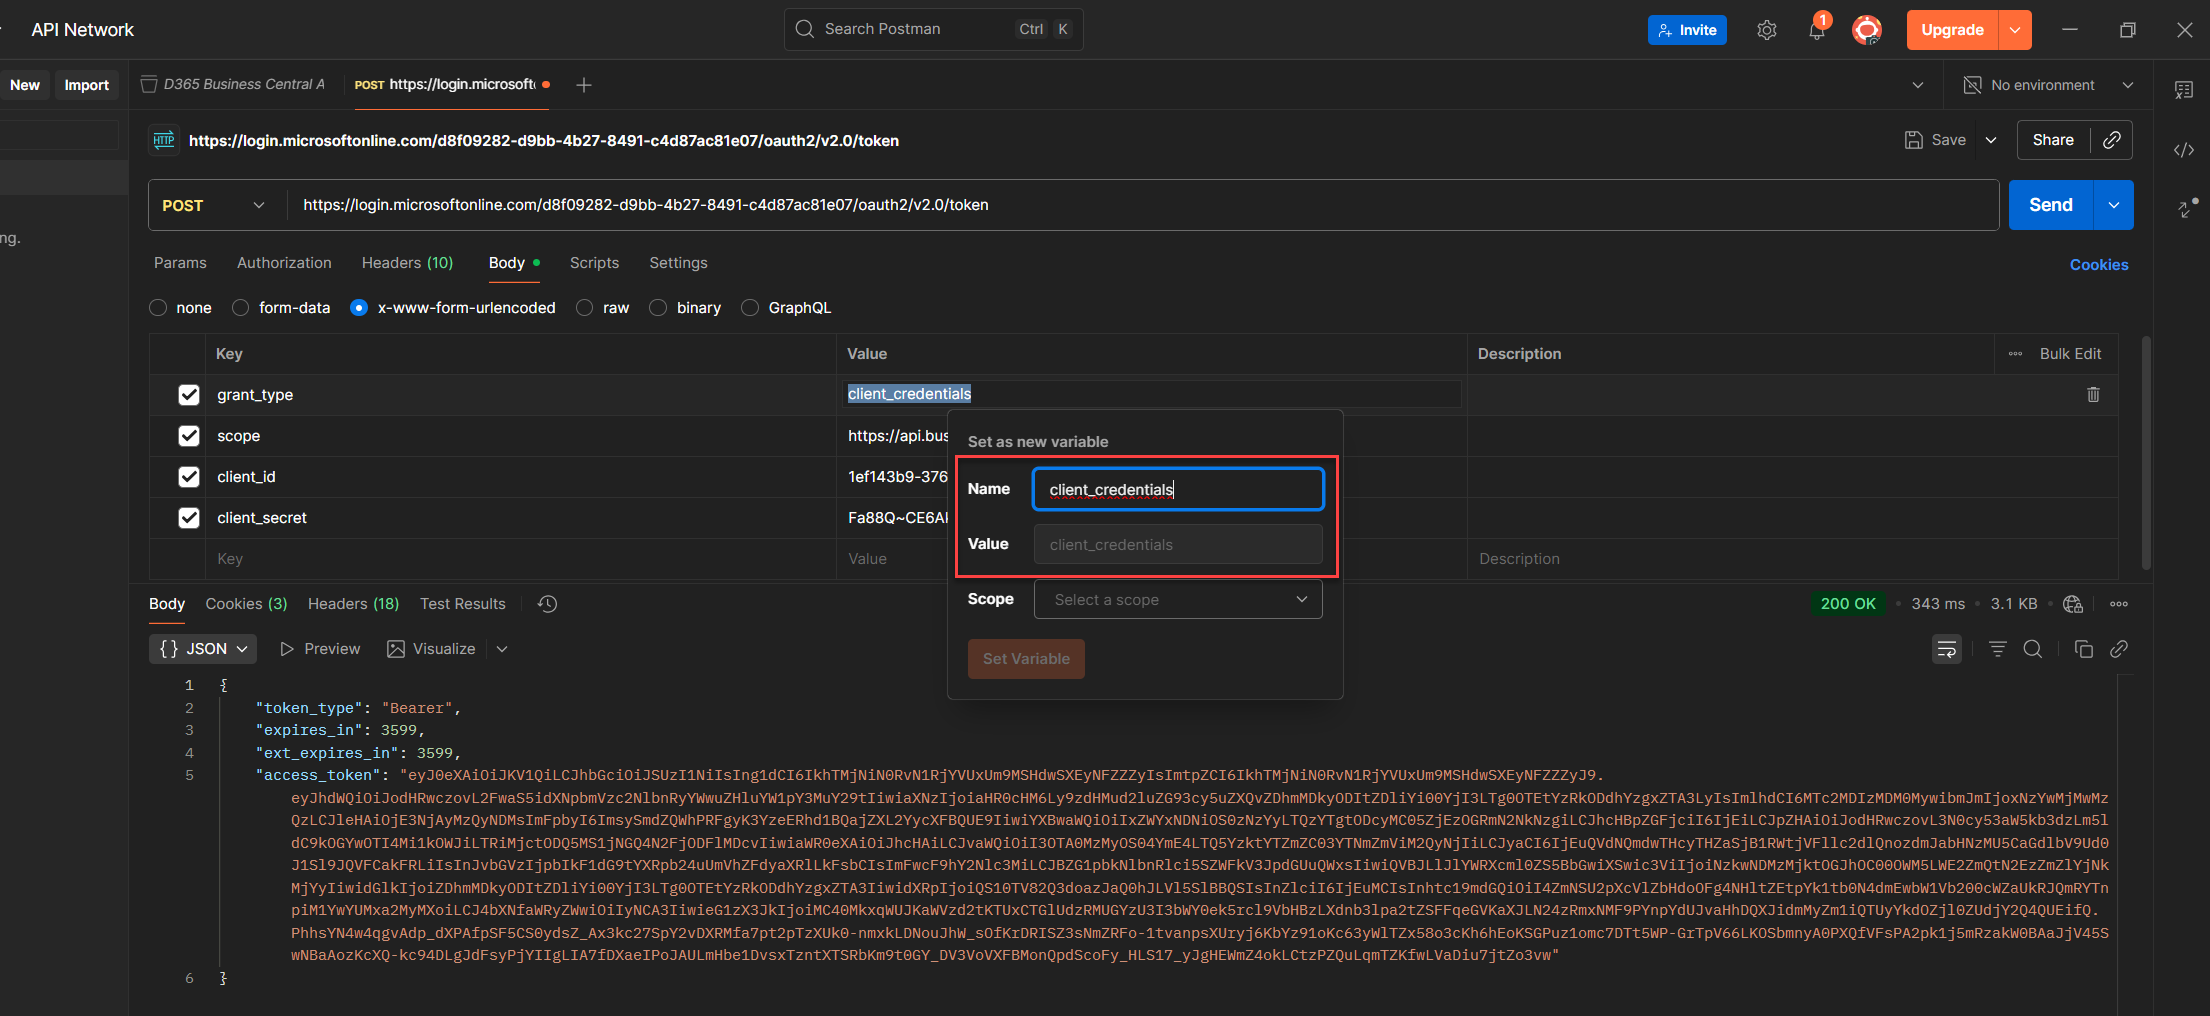
Task: Open JSON format dropdown
Action: click(x=203, y=649)
